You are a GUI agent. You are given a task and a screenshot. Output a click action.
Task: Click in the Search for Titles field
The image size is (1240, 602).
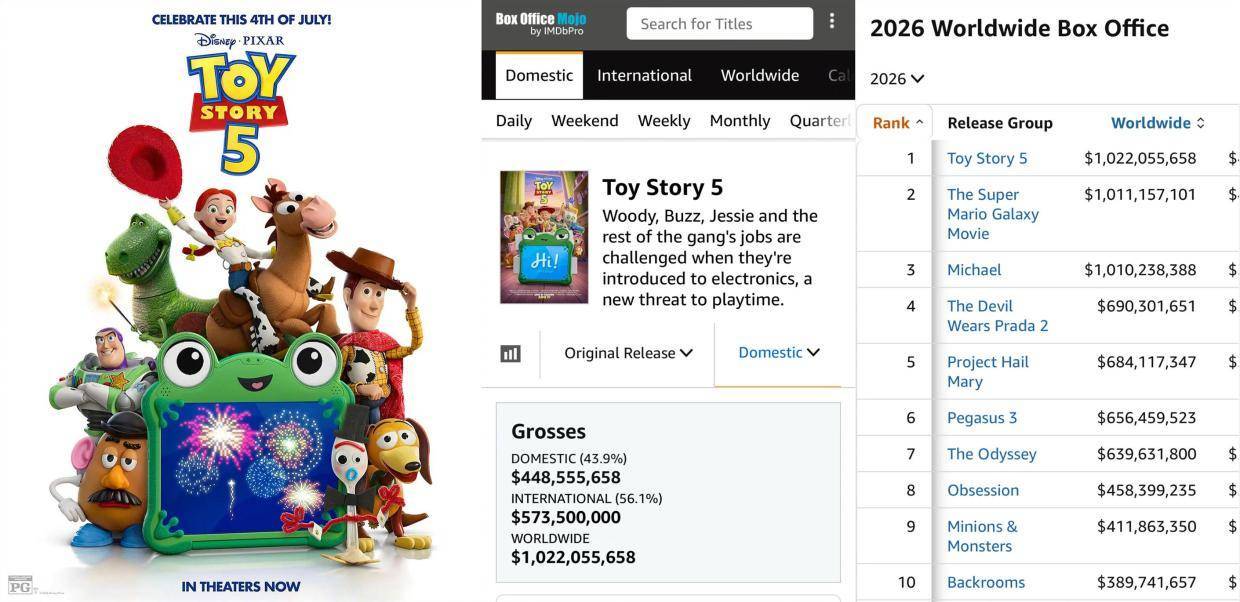[720, 24]
